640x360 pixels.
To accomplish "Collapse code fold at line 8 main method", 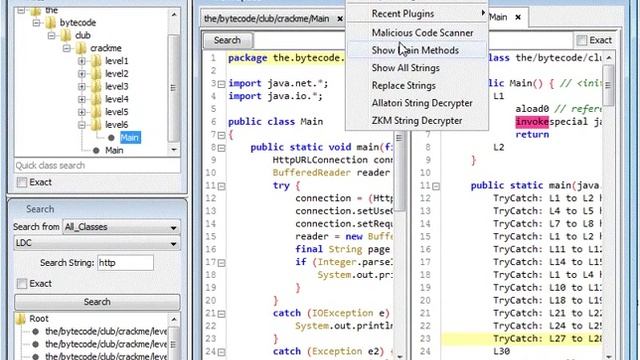I will [x=221, y=147].
